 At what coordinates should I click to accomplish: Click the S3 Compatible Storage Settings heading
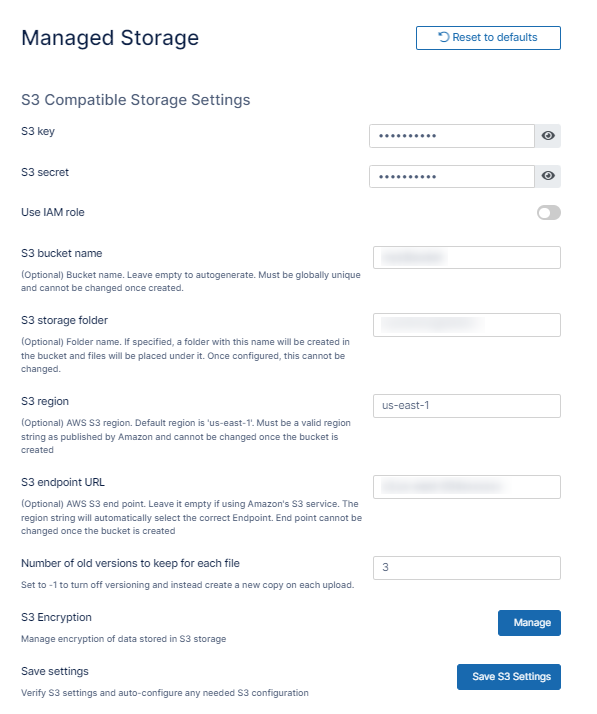click(136, 100)
